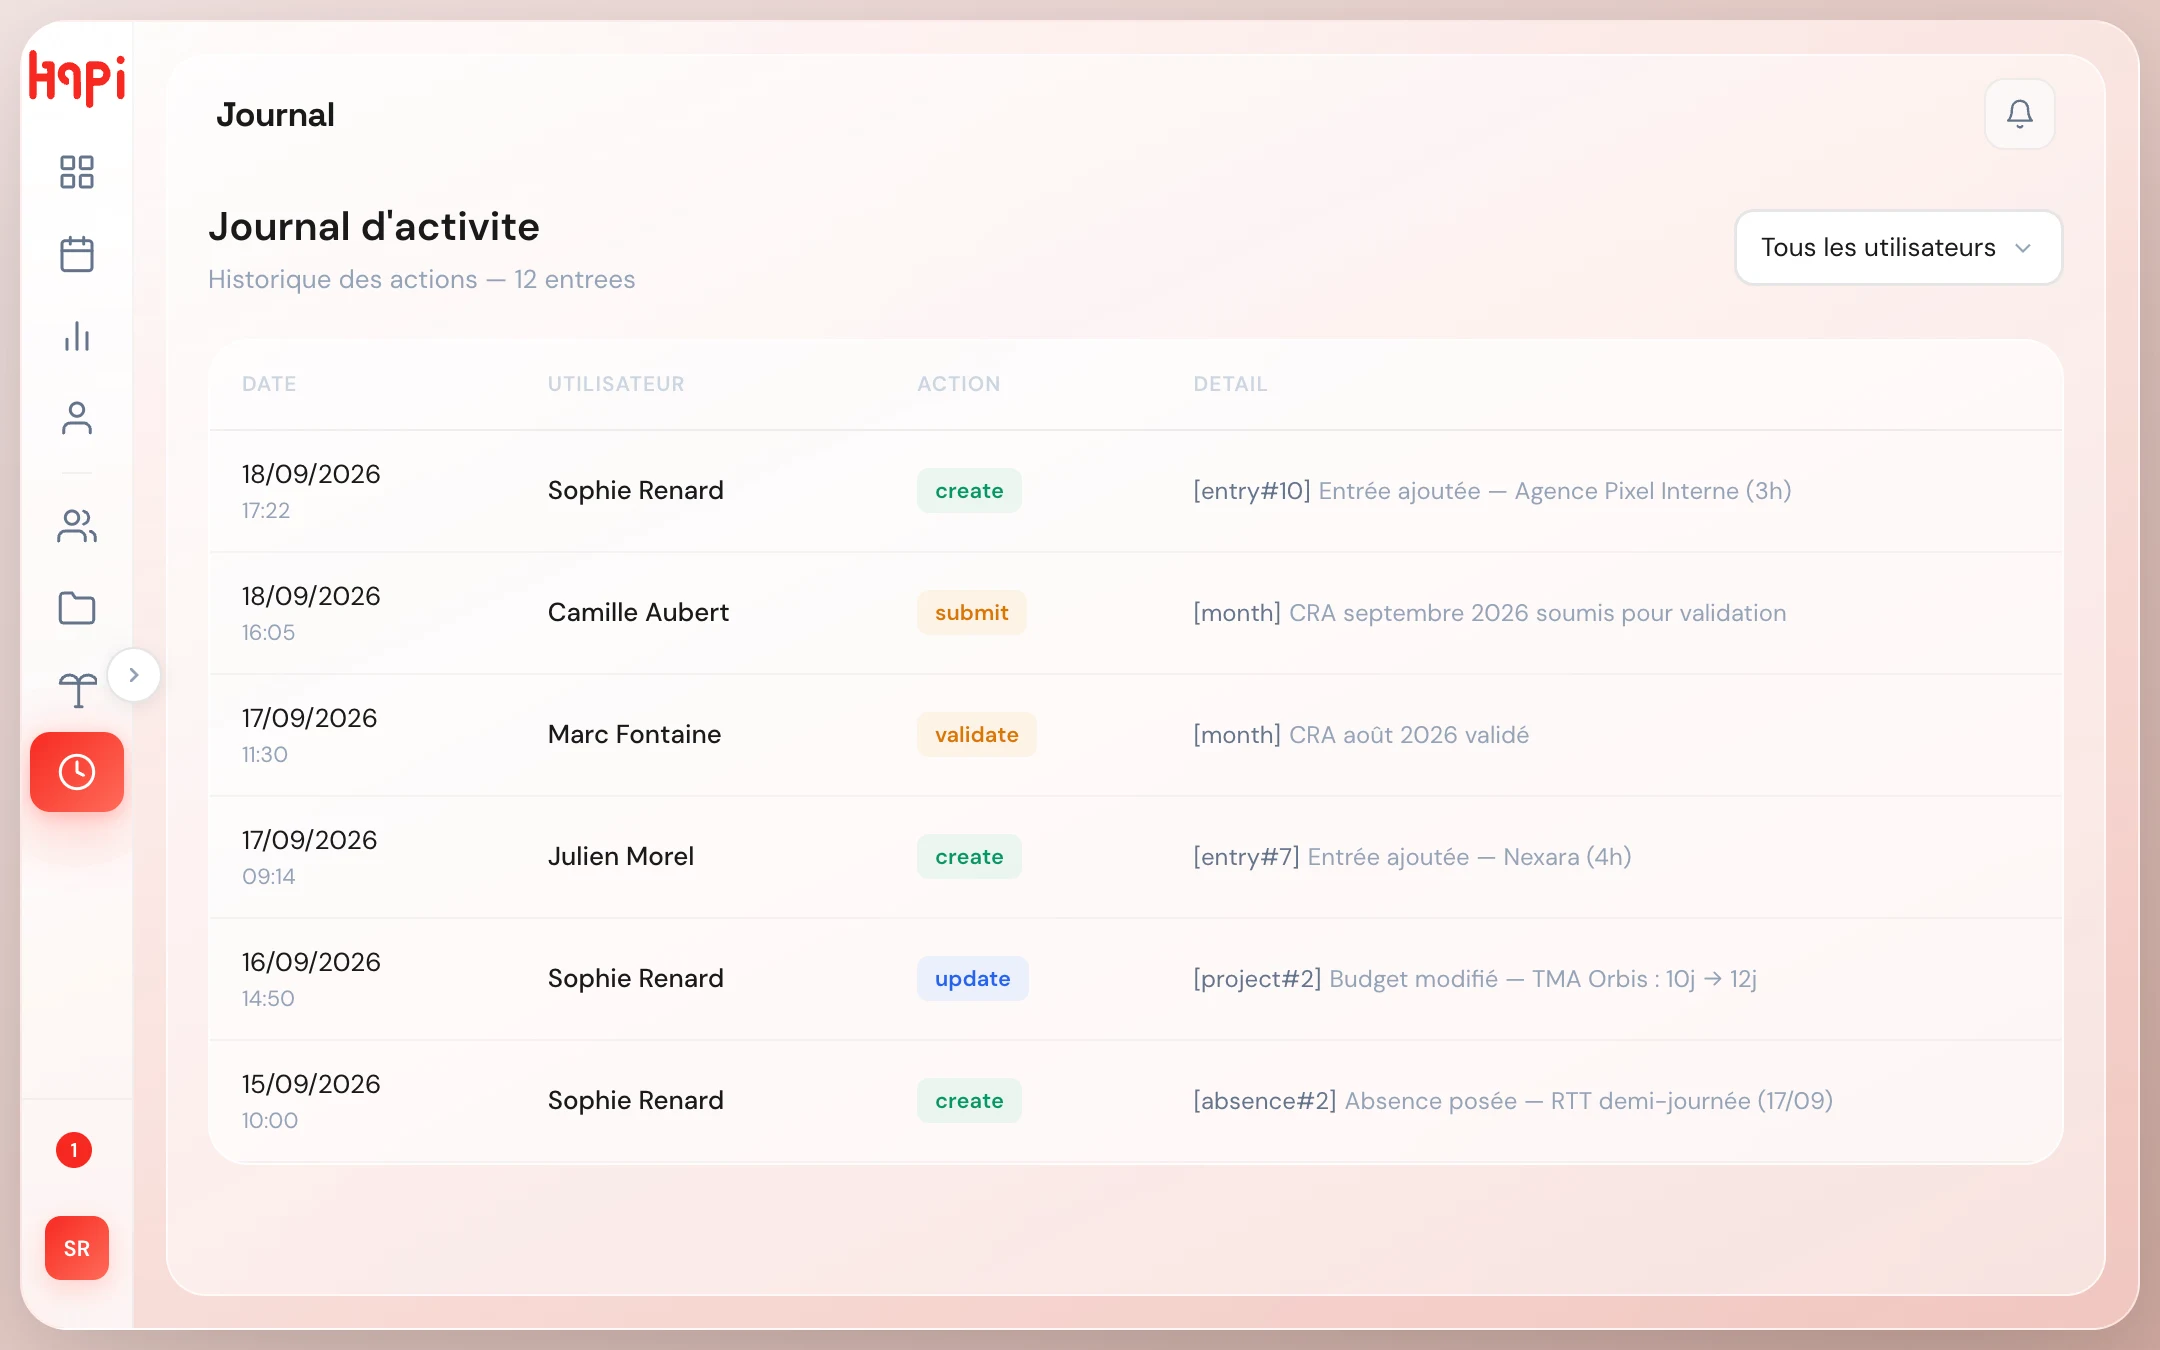Image resolution: width=2160 pixels, height=1350 pixels.
Task: Open the calendar icon in sidebar
Action: pyautogui.click(x=77, y=254)
